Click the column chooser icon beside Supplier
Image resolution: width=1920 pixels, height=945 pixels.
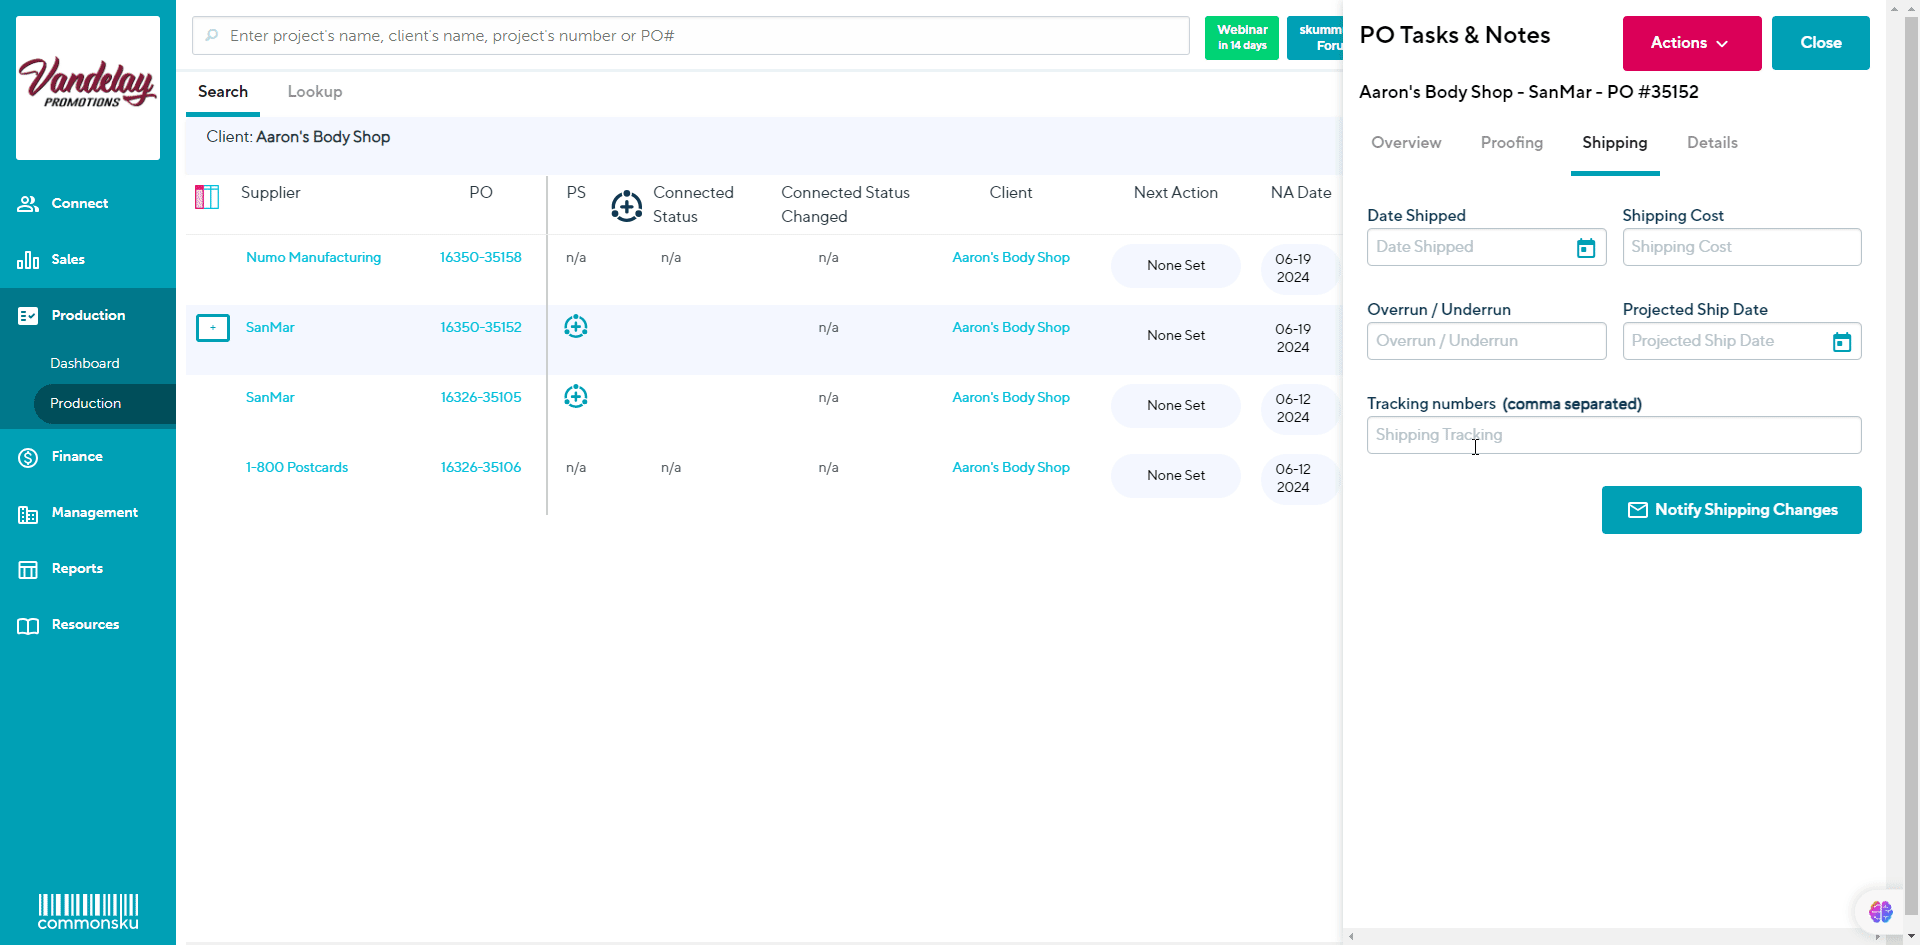[x=207, y=197]
